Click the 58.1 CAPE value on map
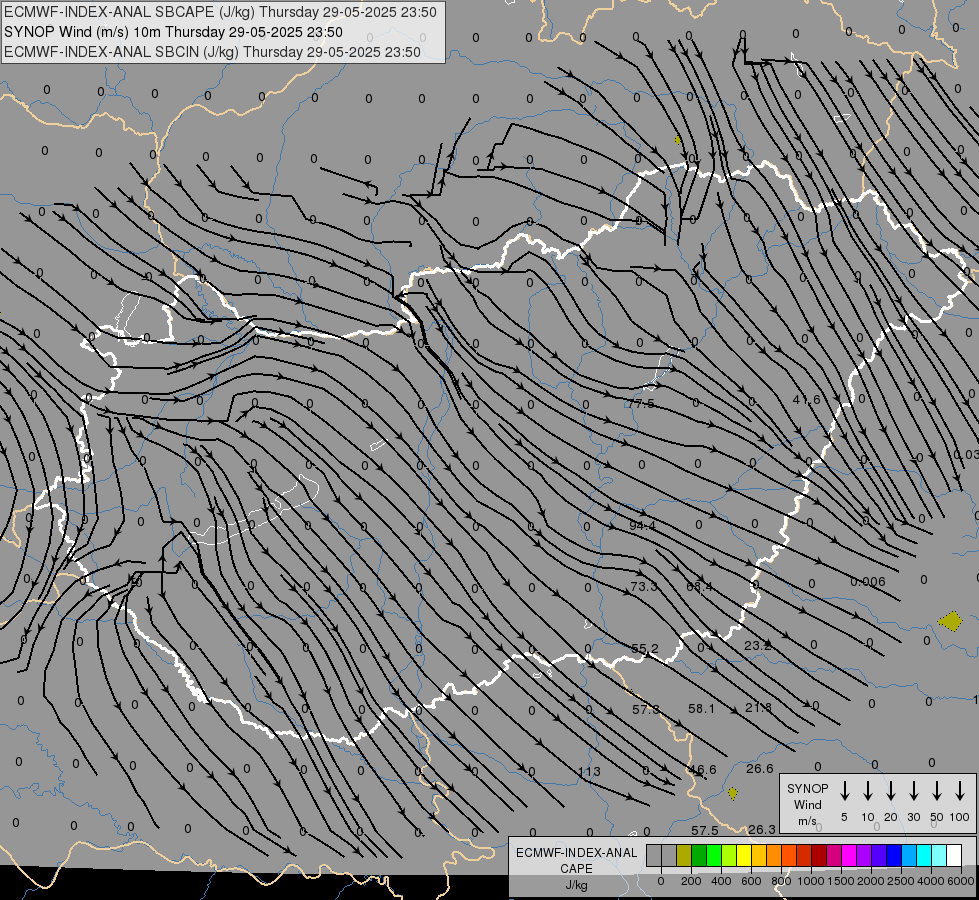This screenshot has width=979, height=900. click(x=701, y=708)
